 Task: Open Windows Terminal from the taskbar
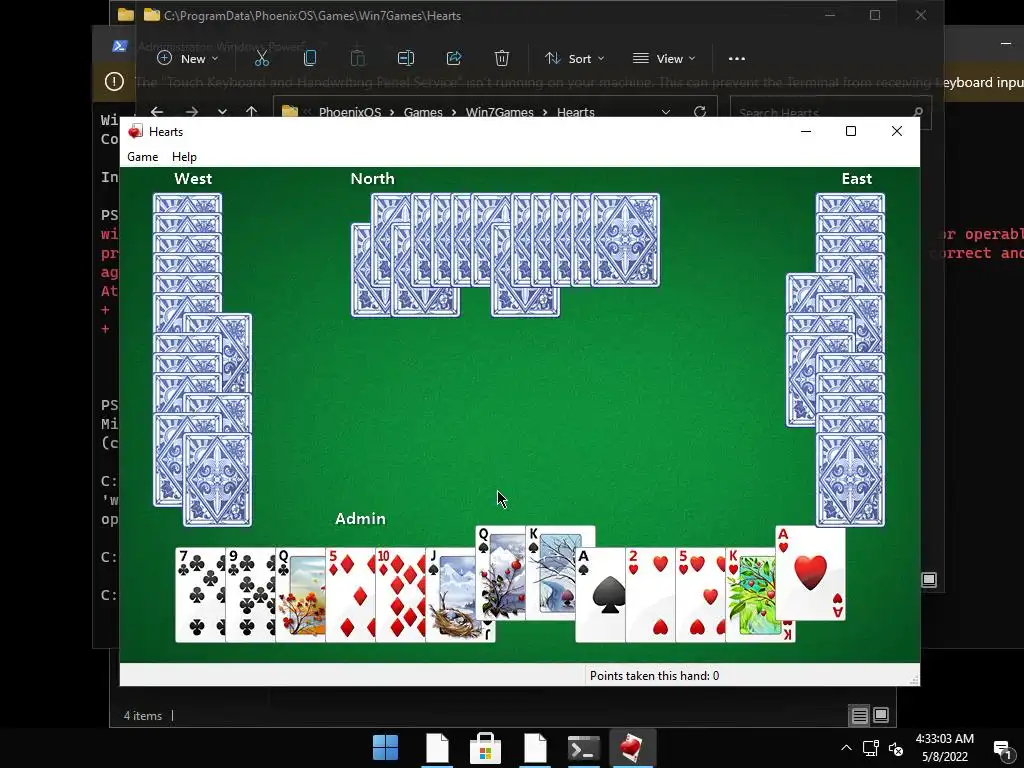pos(583,748)
